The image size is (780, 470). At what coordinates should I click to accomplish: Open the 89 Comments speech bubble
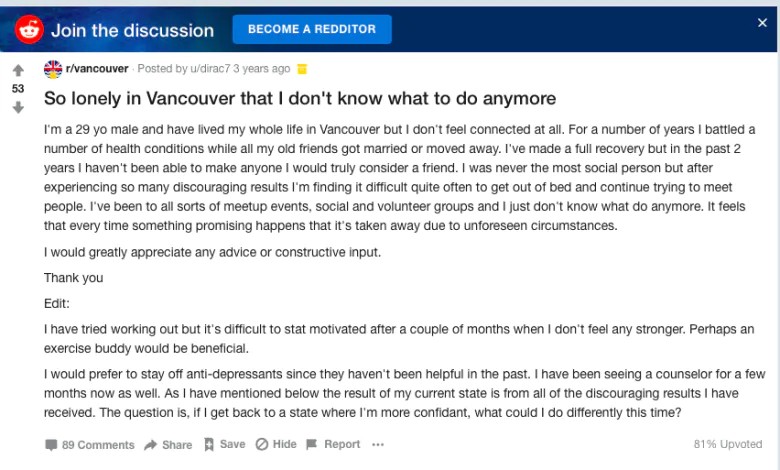point(51,445)
